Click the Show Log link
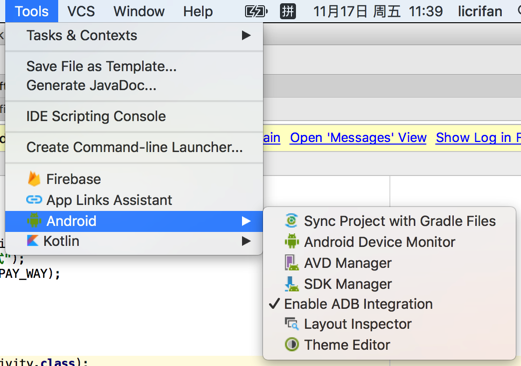 [478, 137]
